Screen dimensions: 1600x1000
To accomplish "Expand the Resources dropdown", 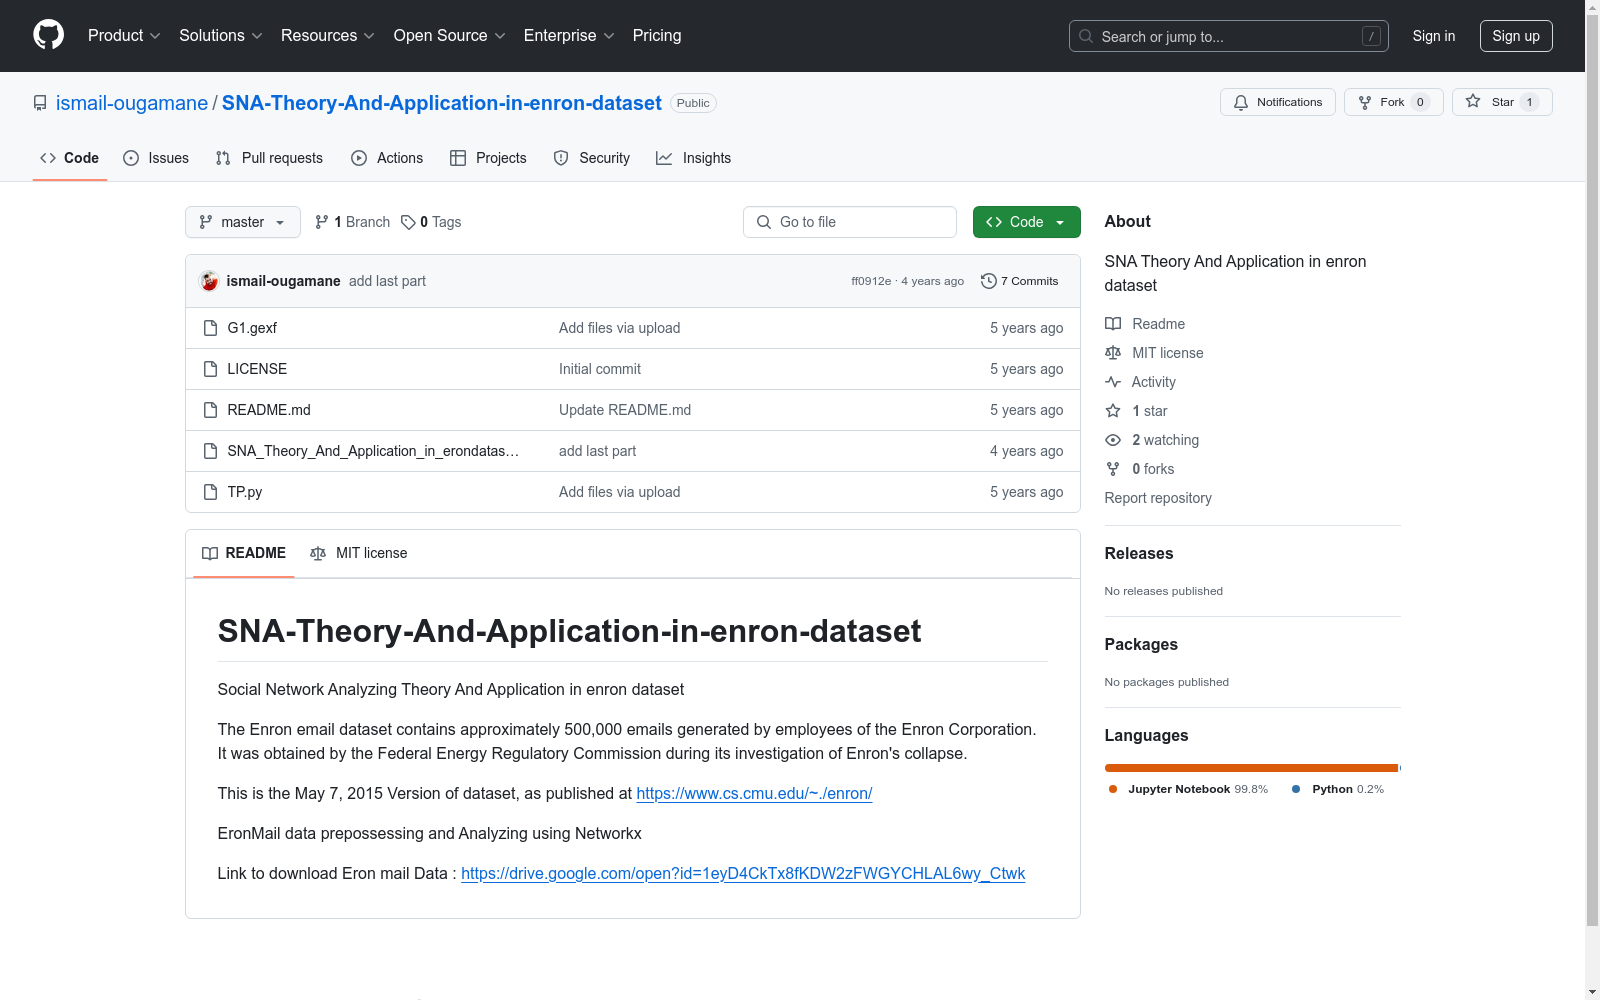I will [x=328, y=36].
